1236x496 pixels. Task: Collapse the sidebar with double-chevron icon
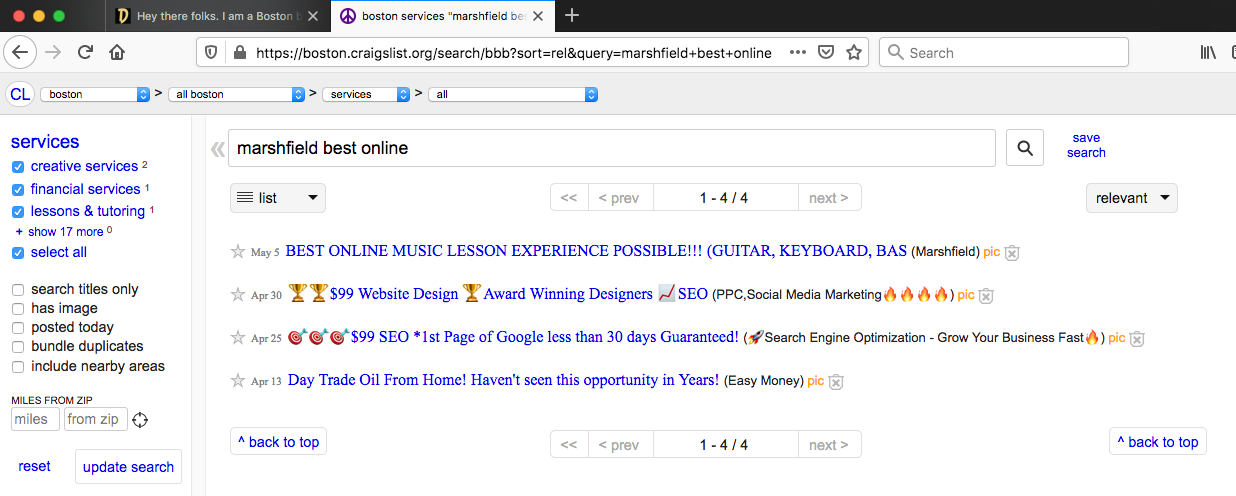click(217, 150)
